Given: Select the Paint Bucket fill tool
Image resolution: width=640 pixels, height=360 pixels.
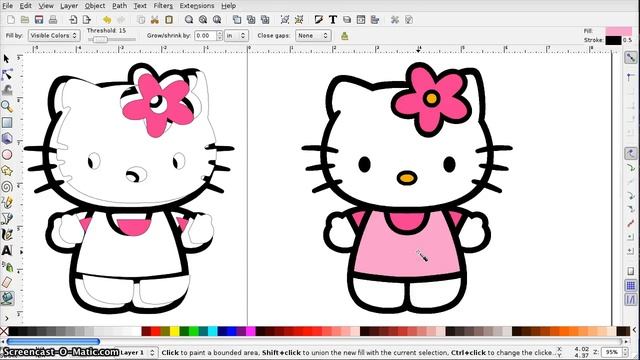Looking at the screenshot, I should coord(7,298).
